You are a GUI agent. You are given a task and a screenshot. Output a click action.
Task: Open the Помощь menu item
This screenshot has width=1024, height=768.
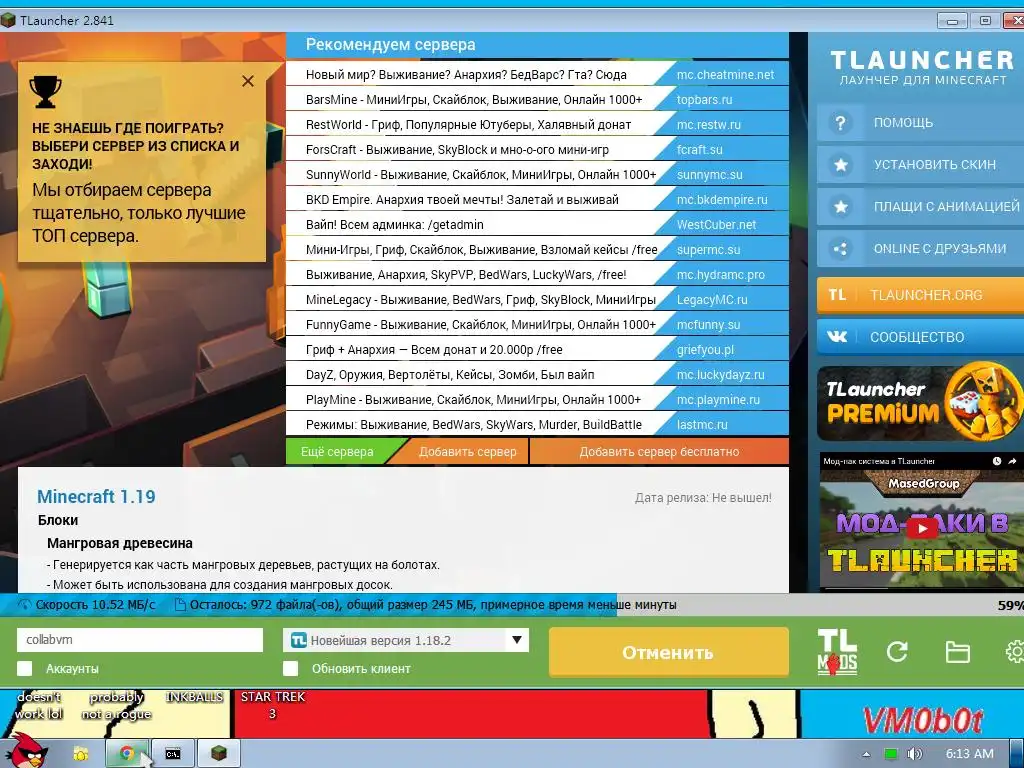(x=920, y=123)
